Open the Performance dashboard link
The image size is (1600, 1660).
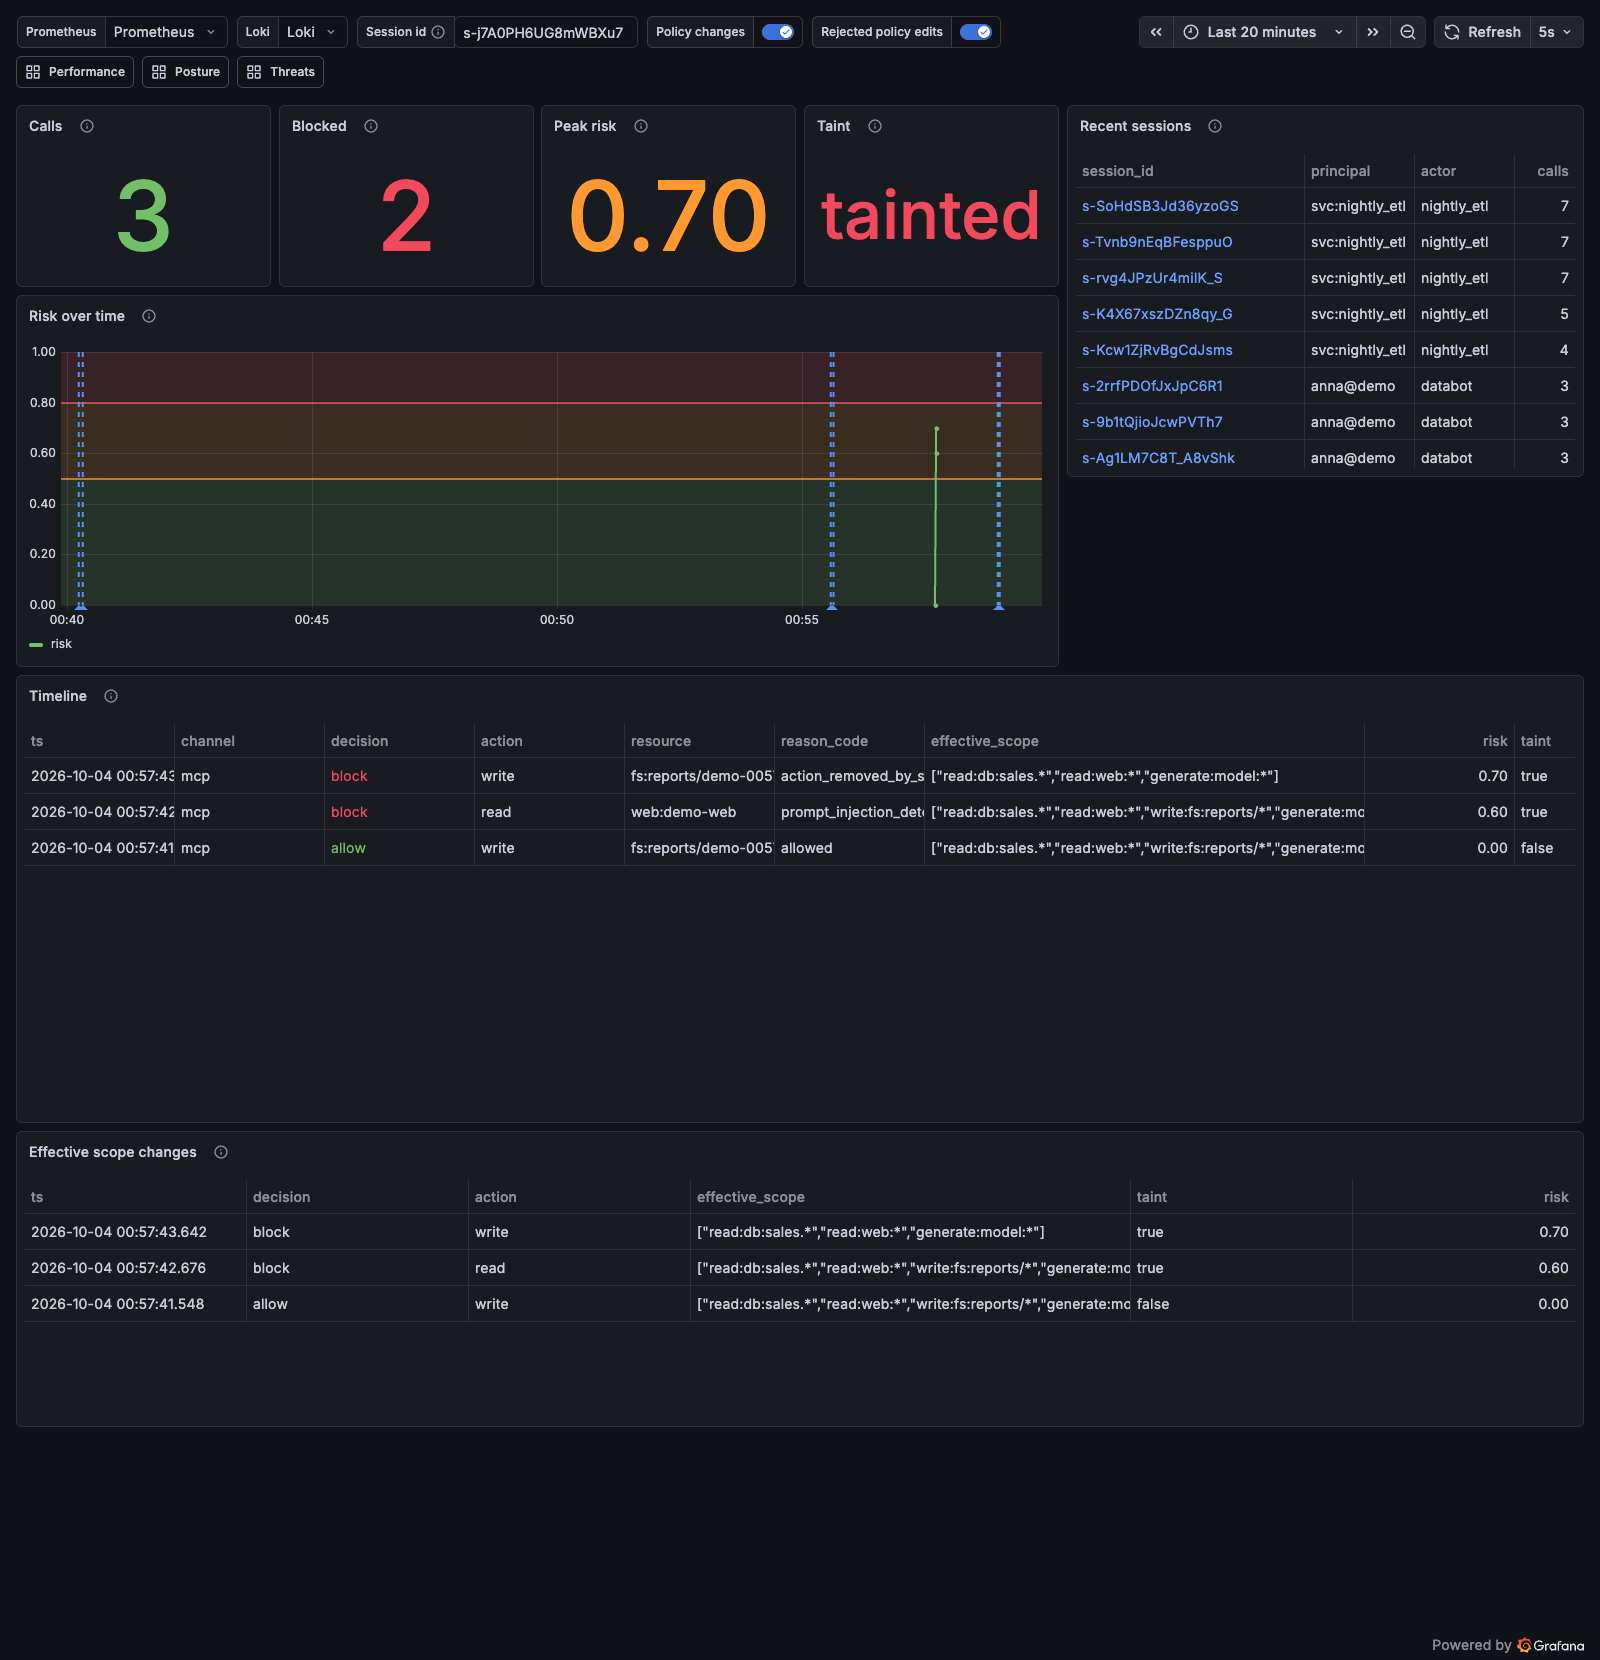pyautogui.click(x=75, y=72)
